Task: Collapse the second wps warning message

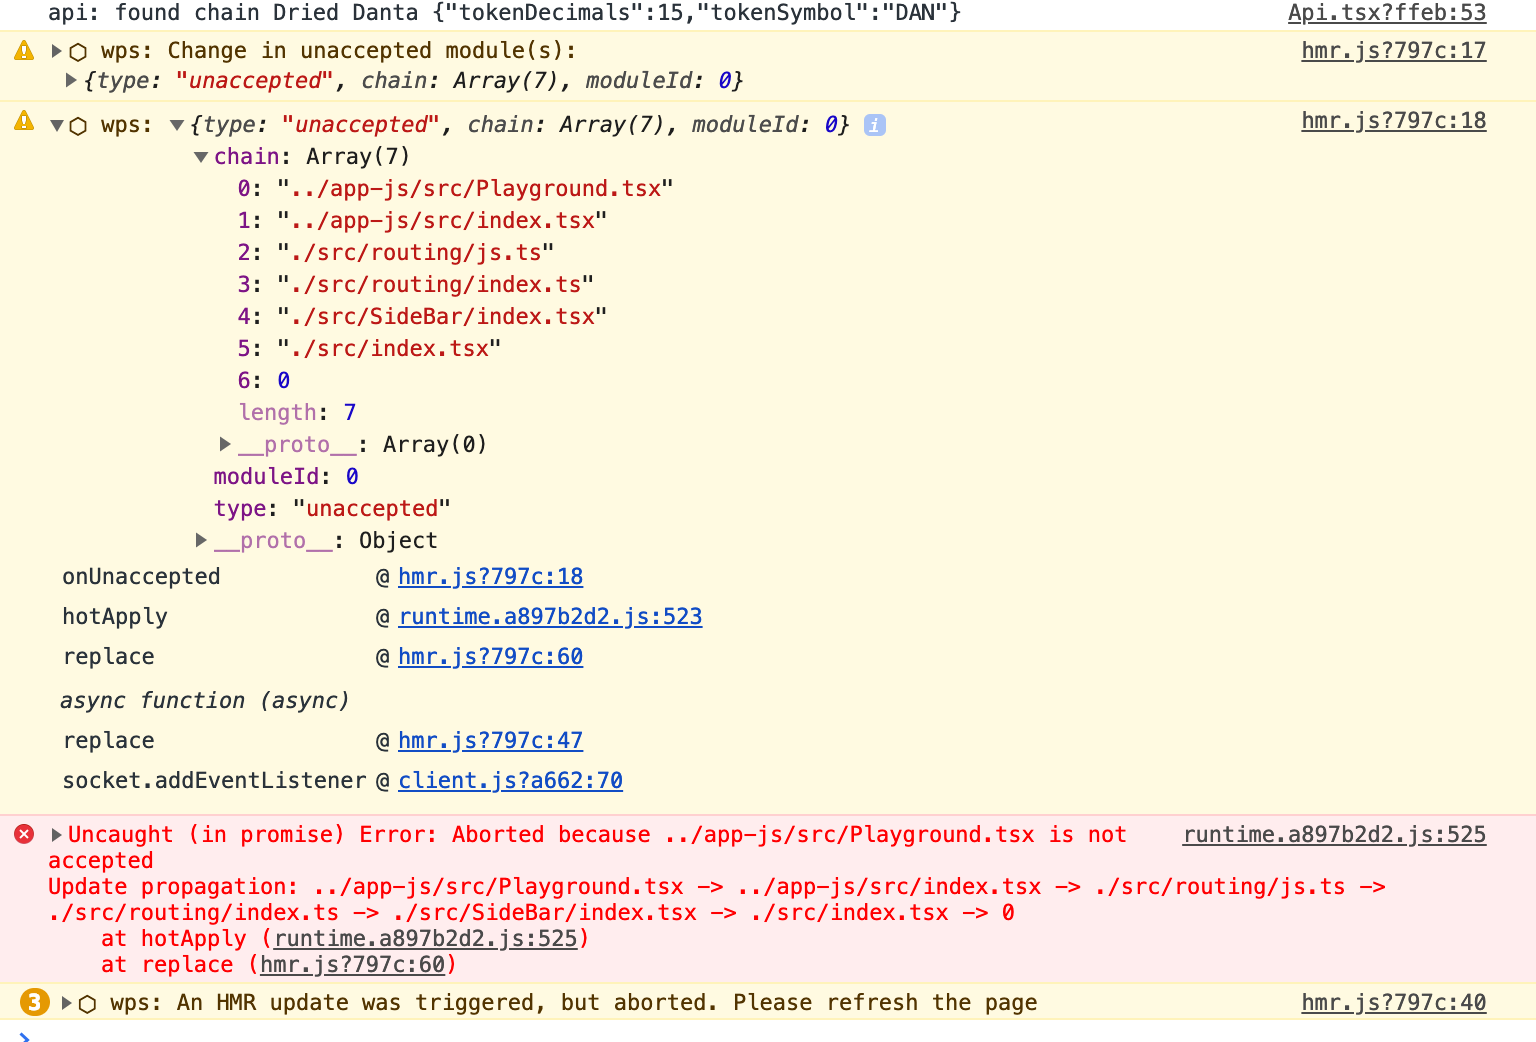Action: point(57,125)
